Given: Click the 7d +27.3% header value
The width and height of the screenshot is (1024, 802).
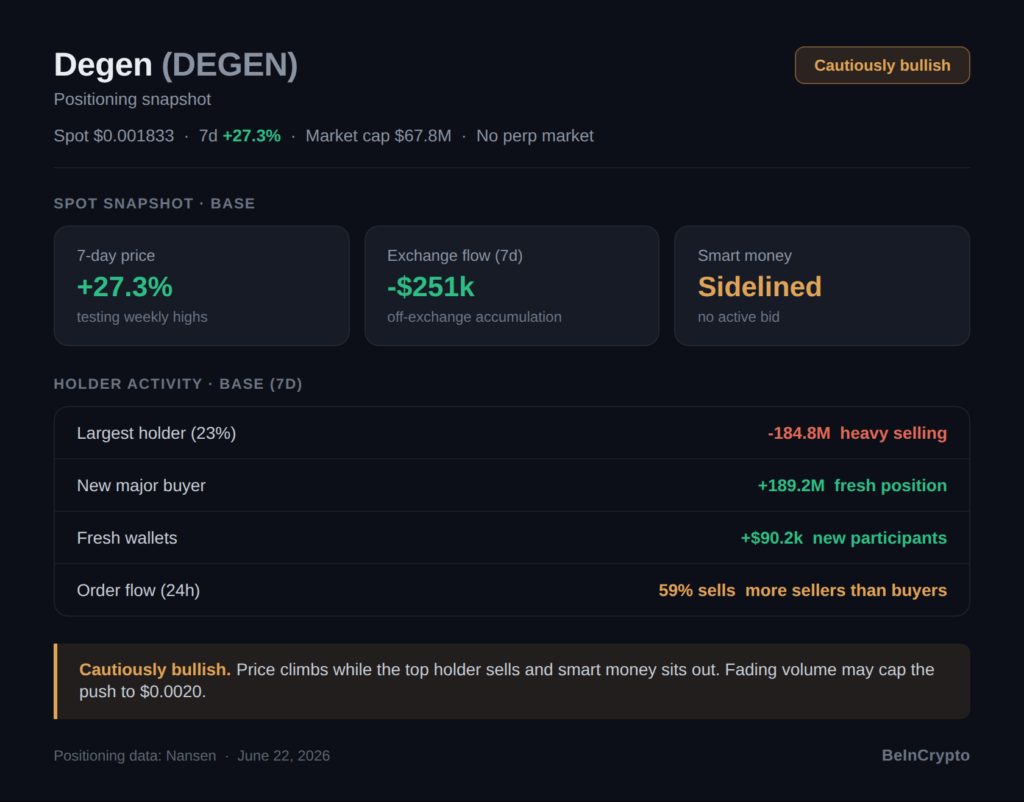Looking at the screenshot, I should [240, 136].
